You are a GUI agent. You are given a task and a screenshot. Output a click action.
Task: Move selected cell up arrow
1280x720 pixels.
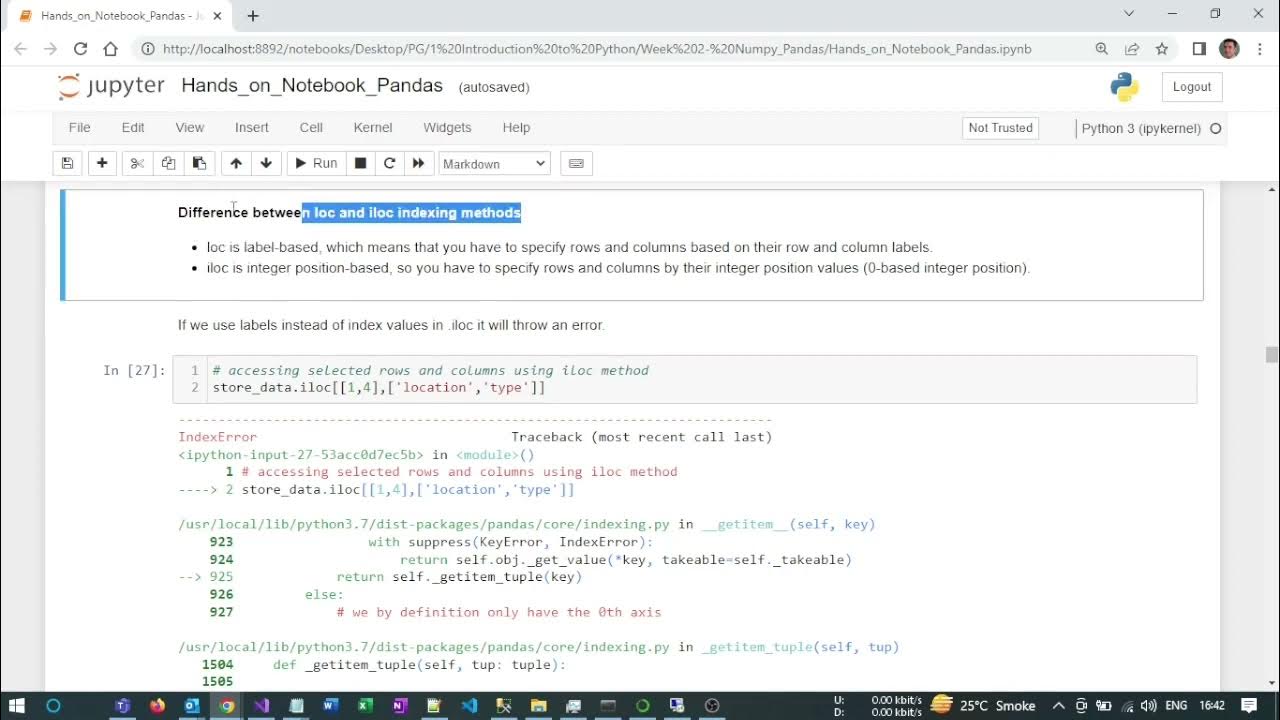click(236, 163)
